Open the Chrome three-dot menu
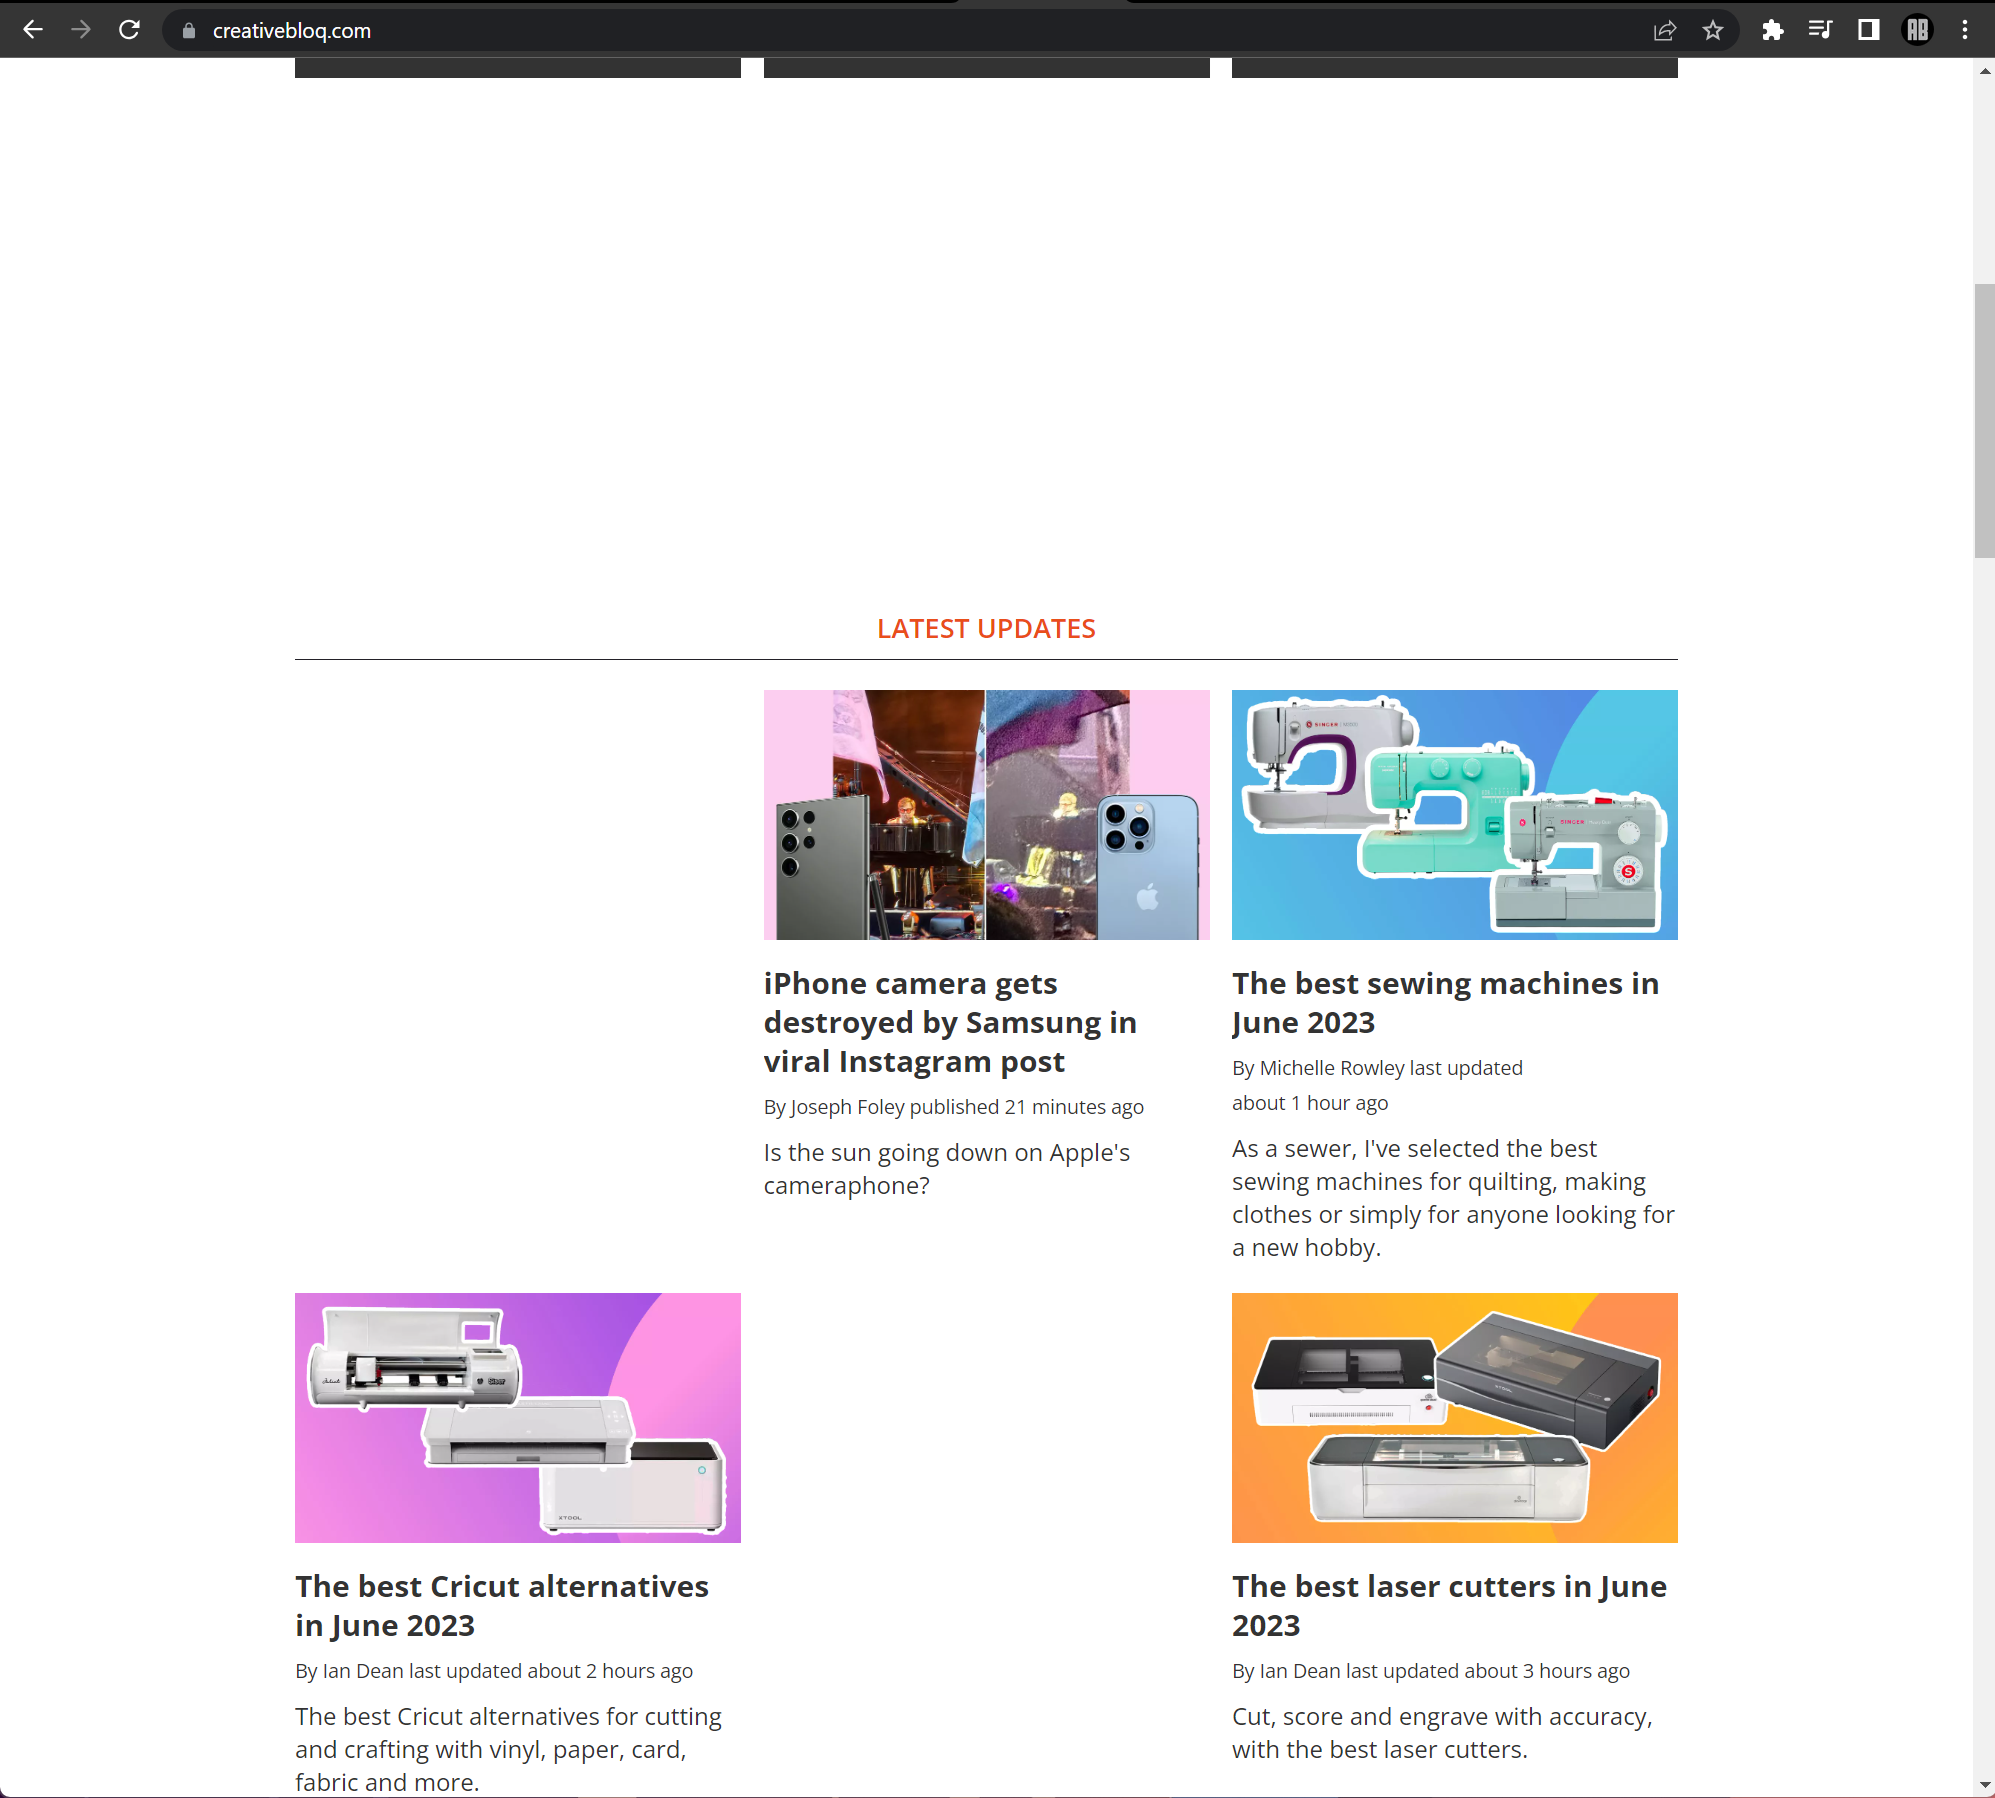Screen dimensions: 1995x1798 click(1964, 30)
